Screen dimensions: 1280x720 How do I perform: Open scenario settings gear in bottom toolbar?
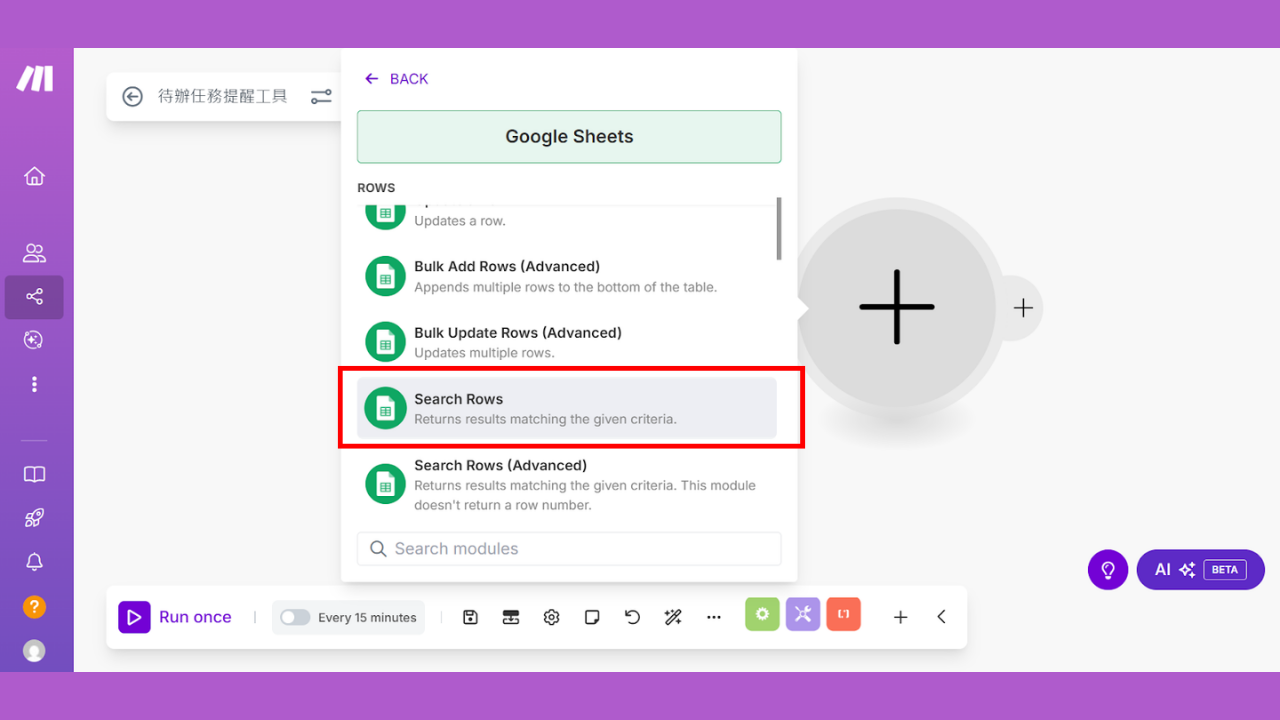552,617
